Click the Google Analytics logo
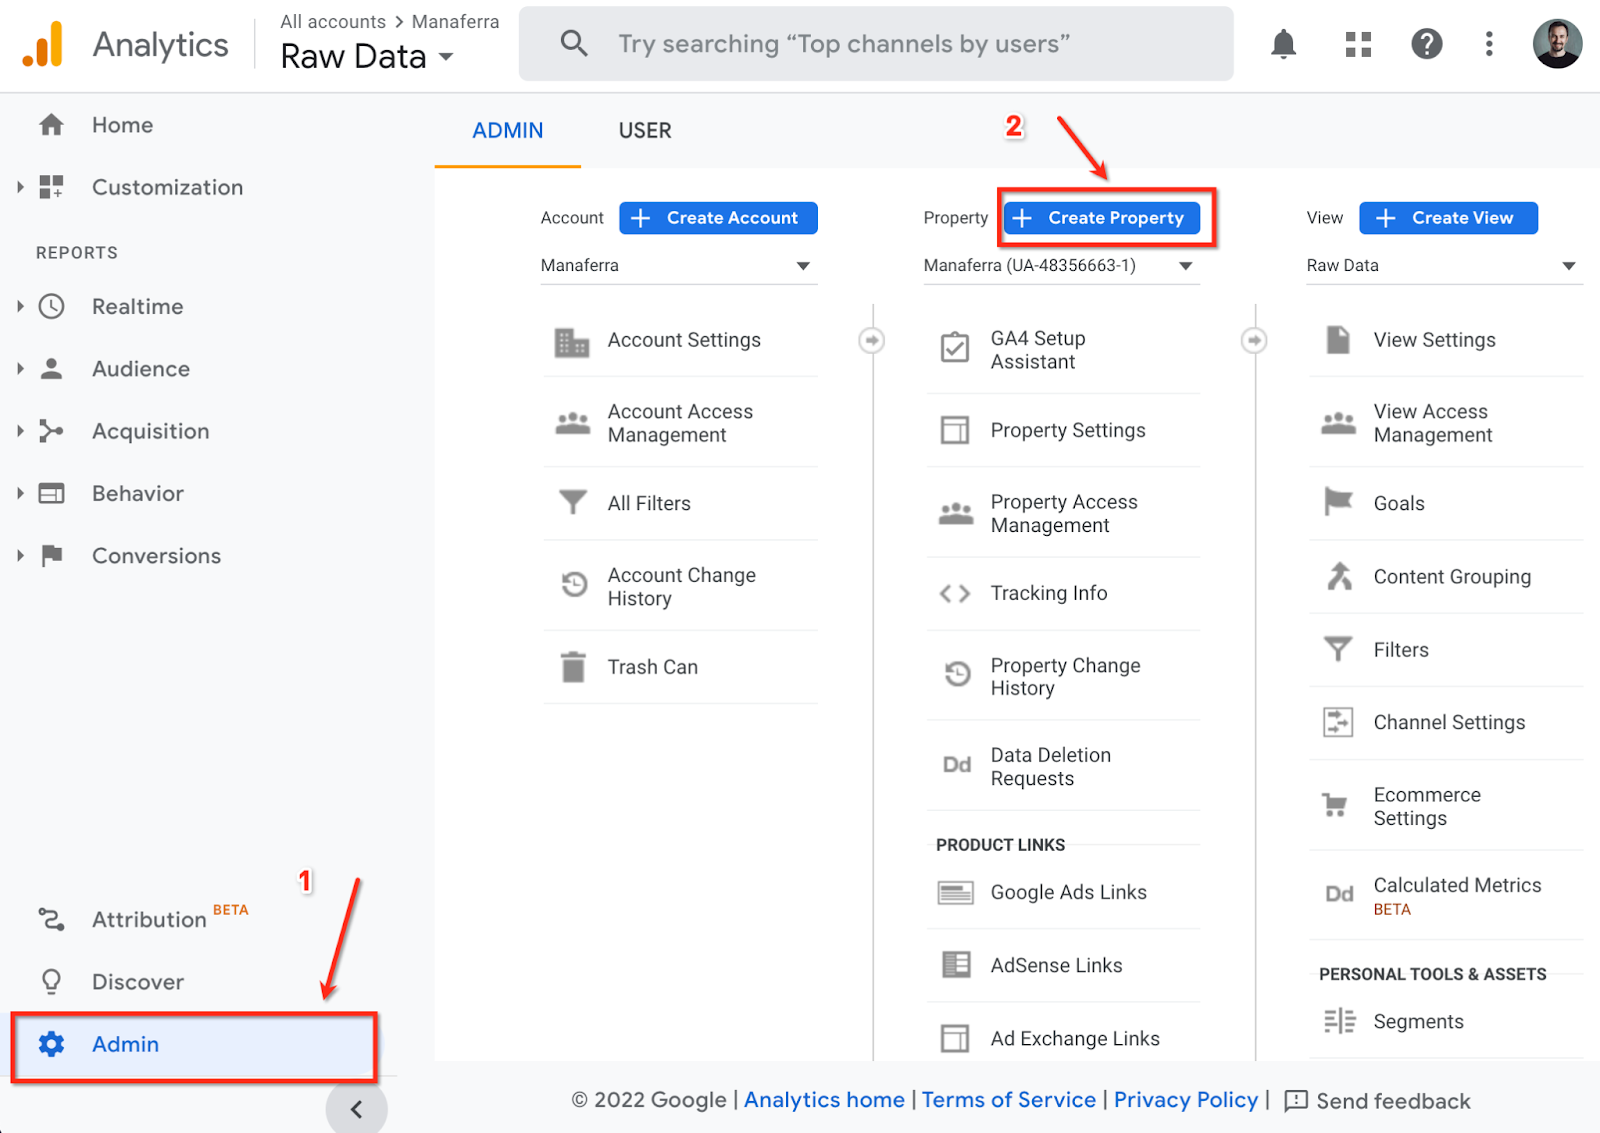Viewport: 1600px width, 1133px height. point(43,45)
